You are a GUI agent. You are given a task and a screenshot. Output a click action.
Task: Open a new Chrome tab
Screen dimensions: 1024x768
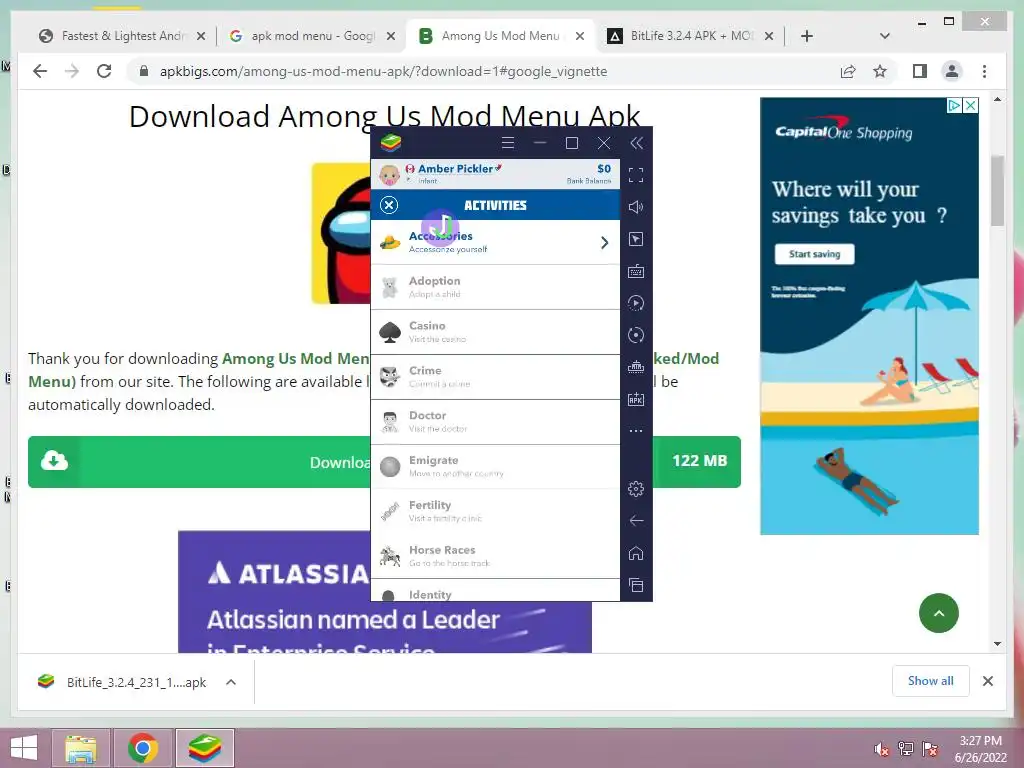[807, 37]
